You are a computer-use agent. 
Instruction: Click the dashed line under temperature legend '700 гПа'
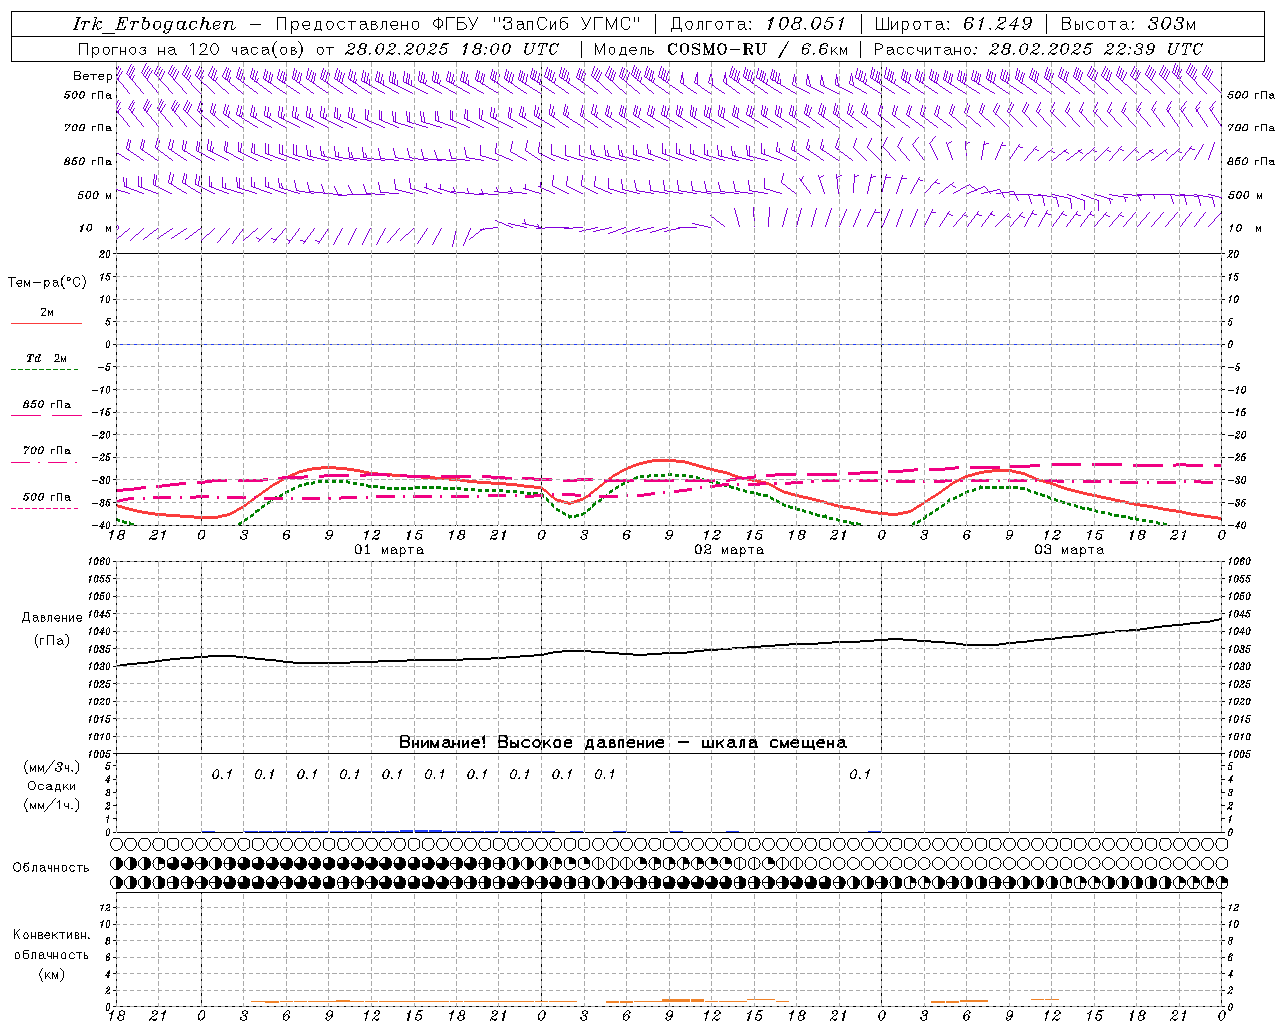(44, 463)
